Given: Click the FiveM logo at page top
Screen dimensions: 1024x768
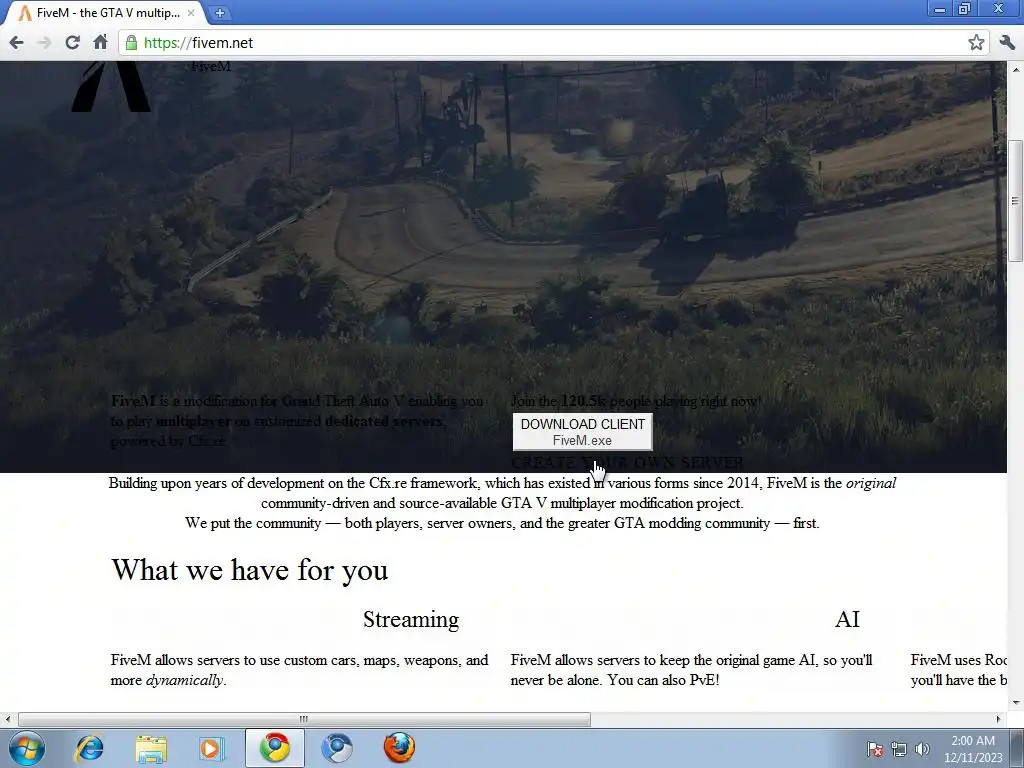Looking at the screenshot, I should (x=111, y=86).
